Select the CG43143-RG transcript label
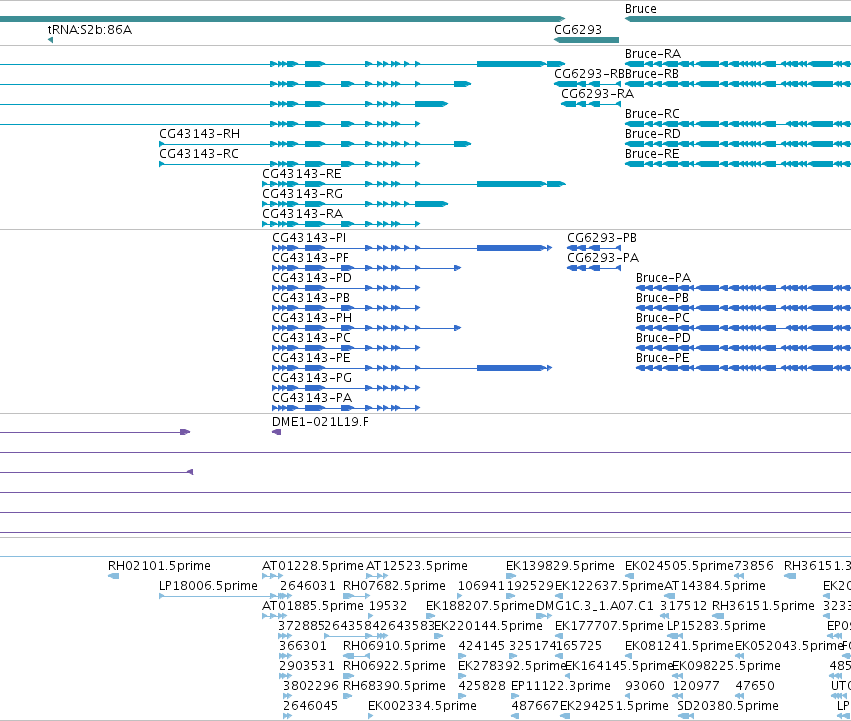 coord(302,194)
